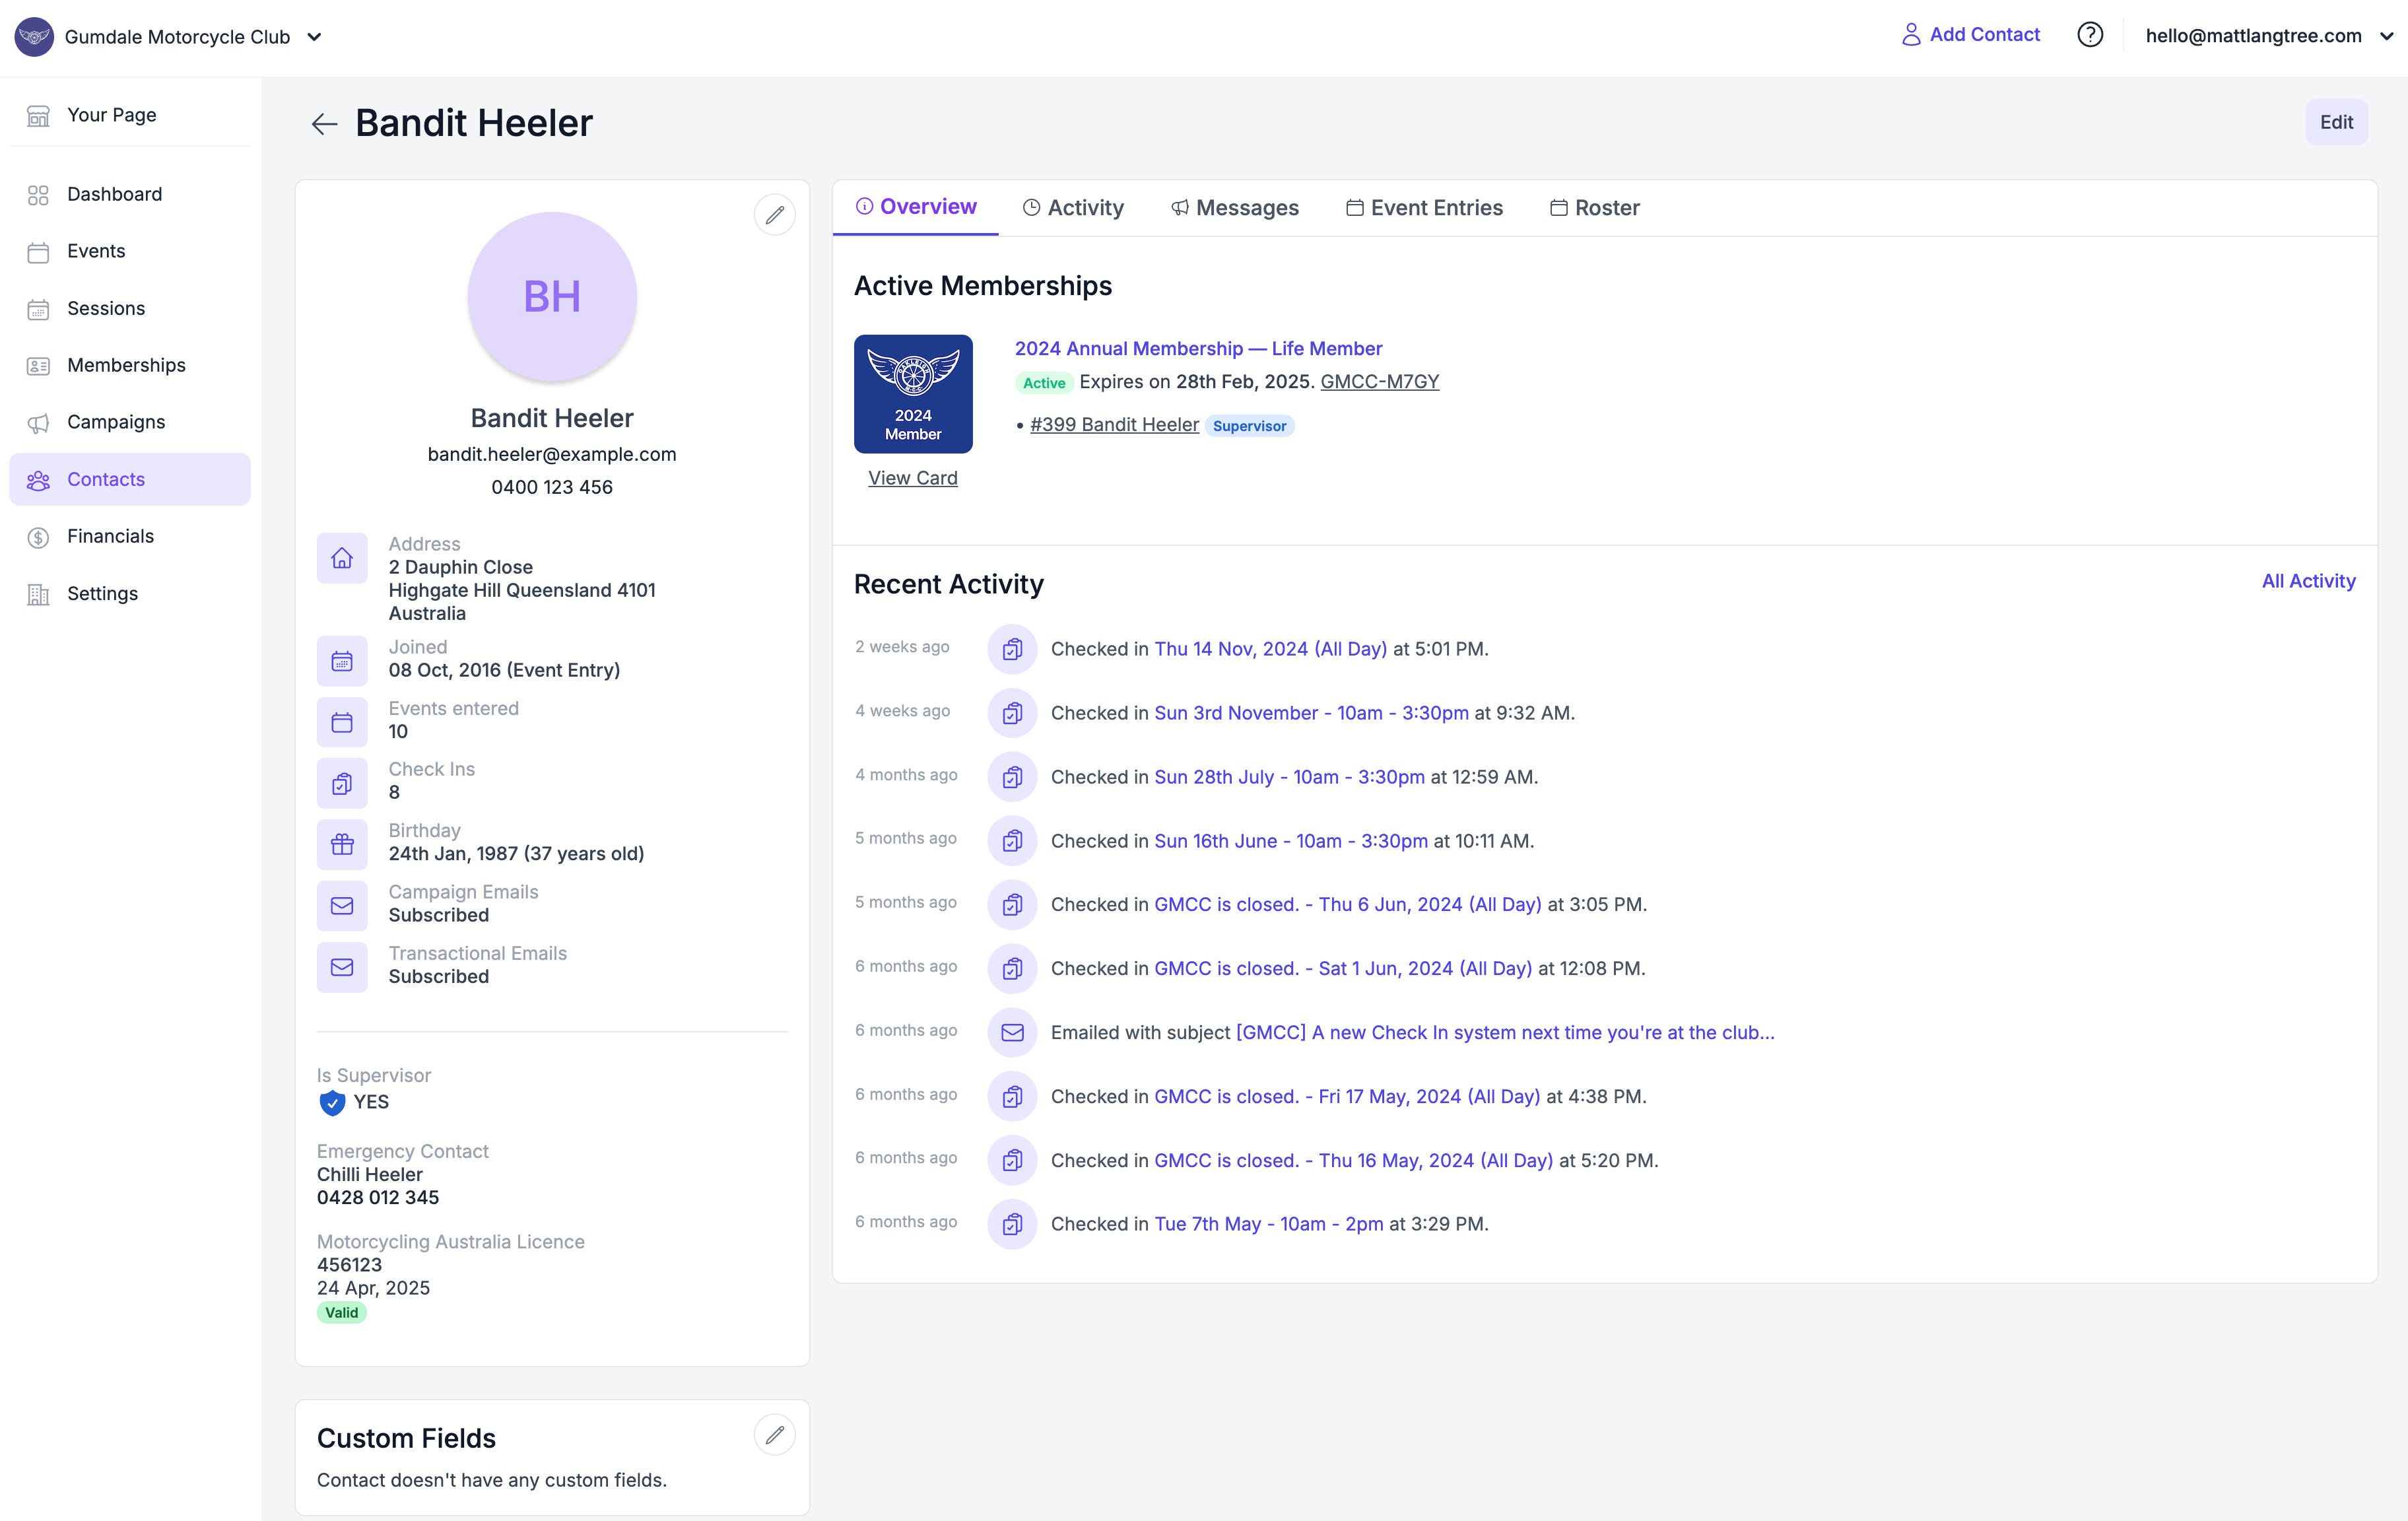This screenshot has width=2408, height=1521.
Task: Expand the Gumdale Motorcycle Club dropdown chevron
Action: pyautogui.click(x=315, y=37)
